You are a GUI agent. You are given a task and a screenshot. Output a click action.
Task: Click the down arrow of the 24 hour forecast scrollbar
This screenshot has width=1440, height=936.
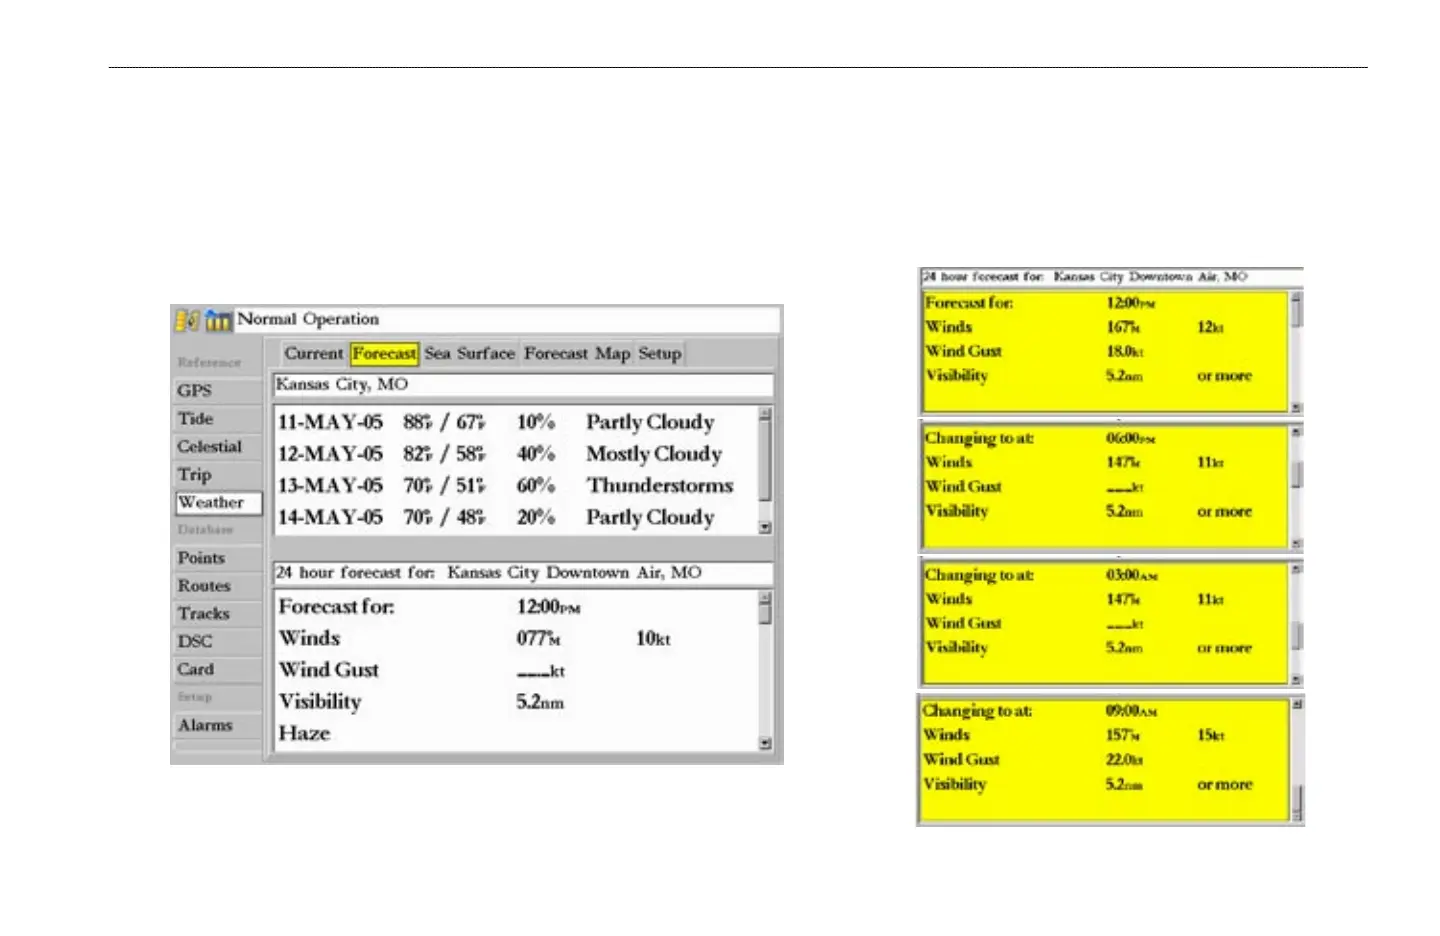(x=765, y=743)
